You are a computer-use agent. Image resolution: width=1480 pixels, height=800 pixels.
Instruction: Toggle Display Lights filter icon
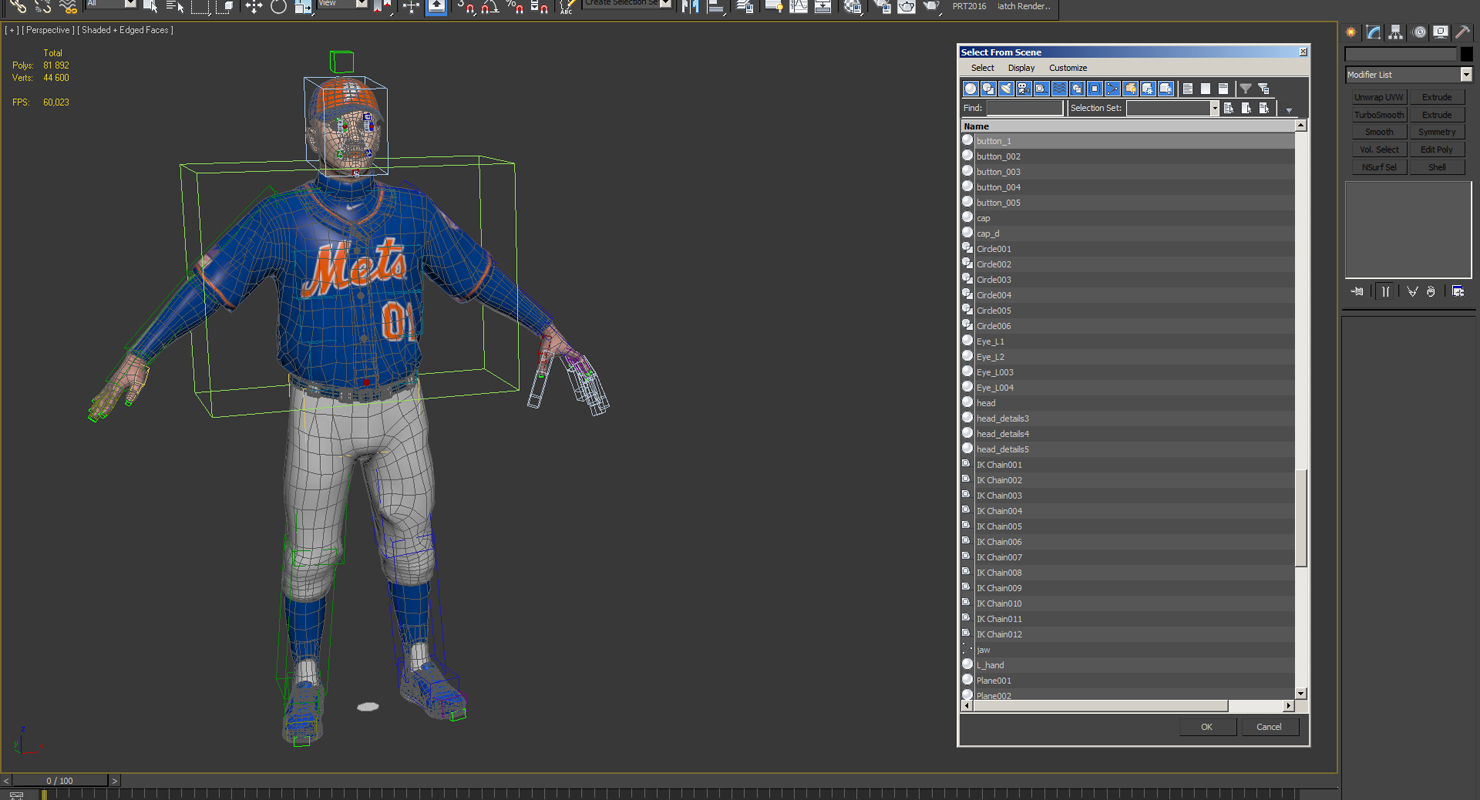tap(1006, 89)
